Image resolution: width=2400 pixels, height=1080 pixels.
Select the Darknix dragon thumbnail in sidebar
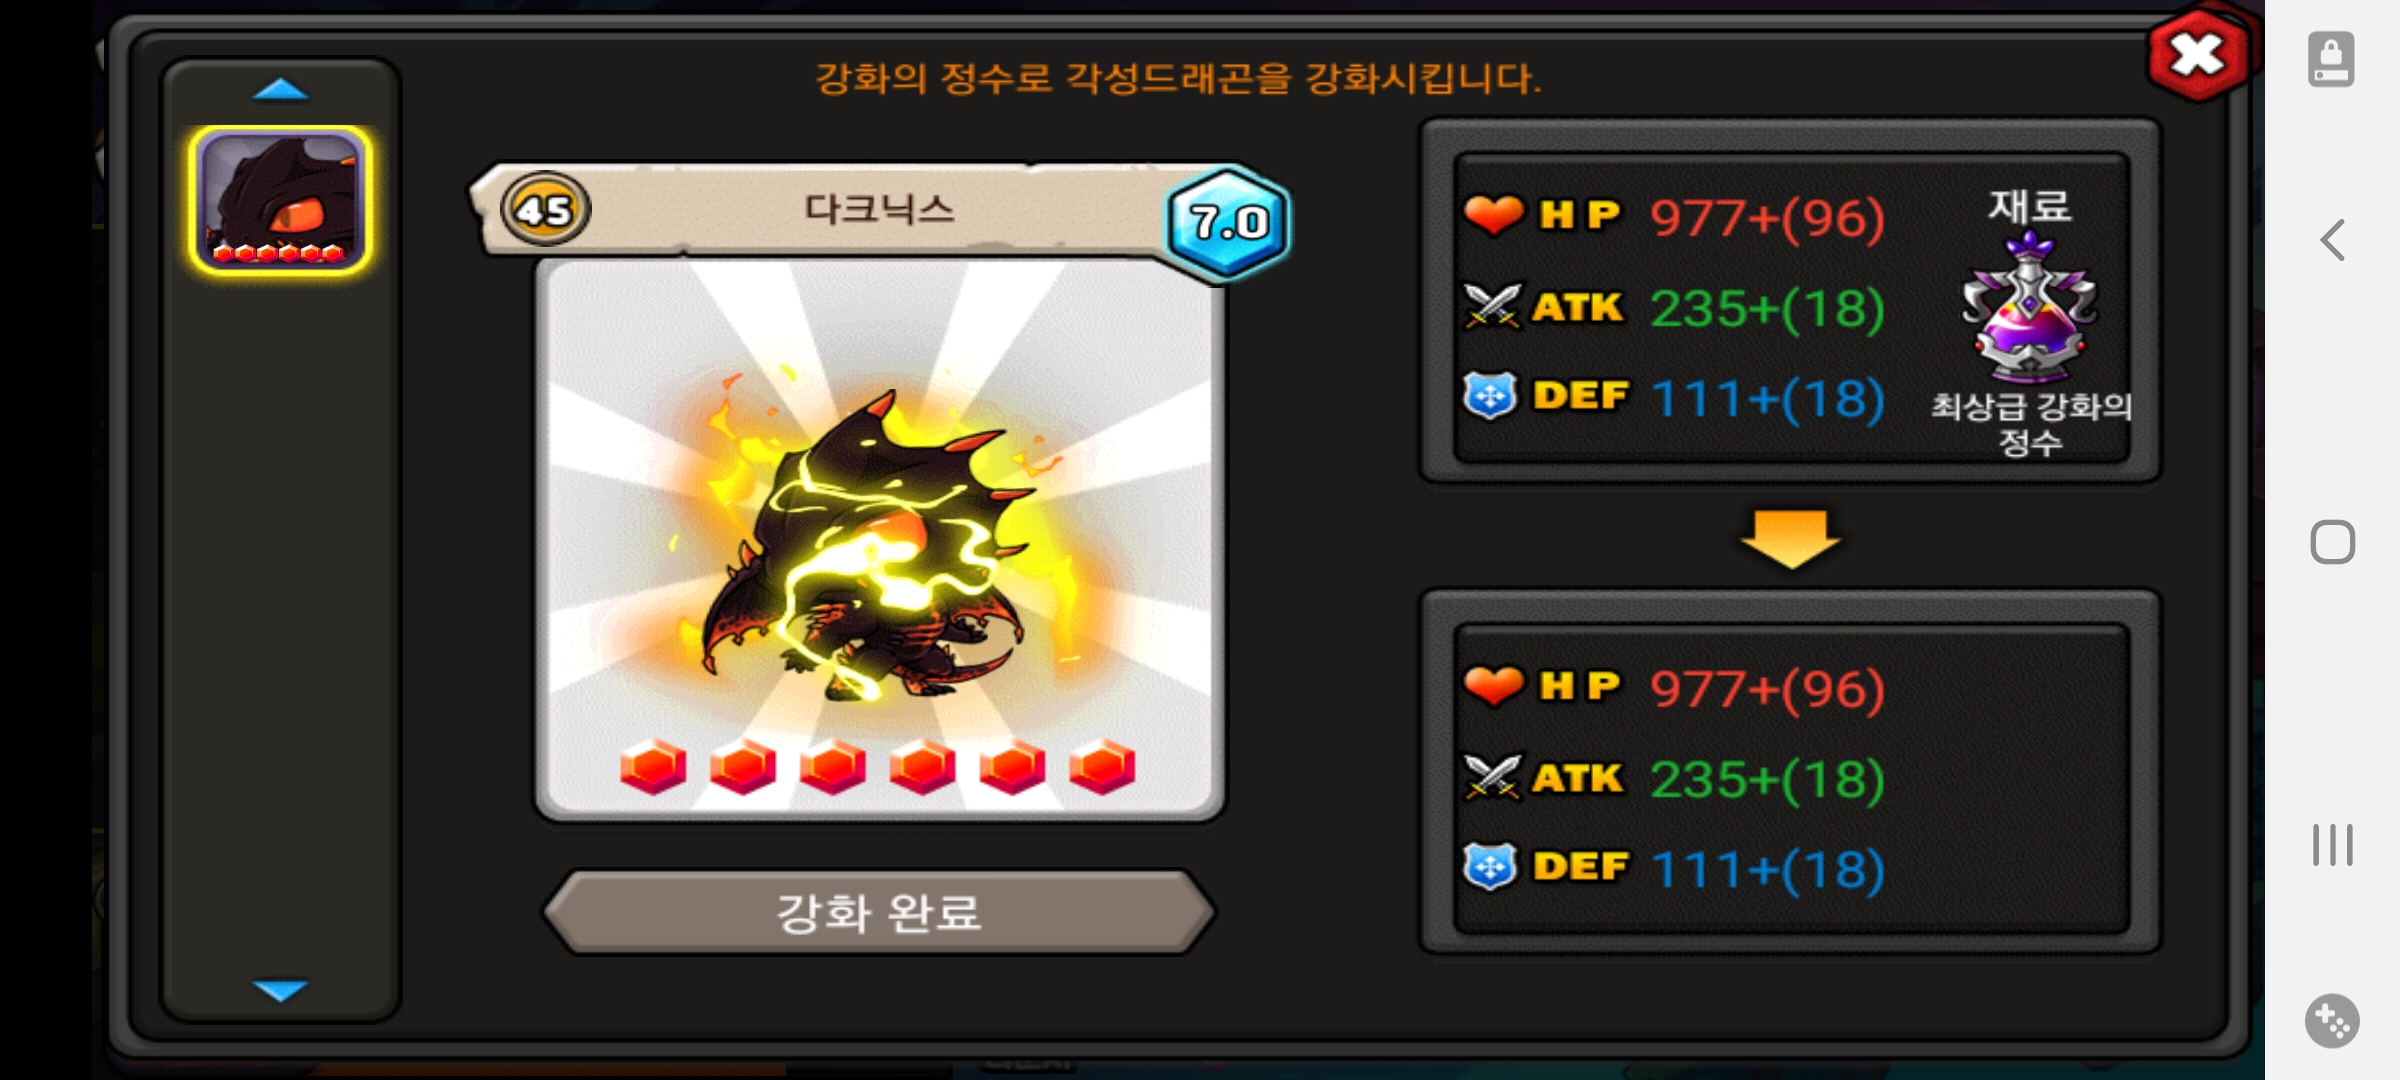click(x=280, y=199)
